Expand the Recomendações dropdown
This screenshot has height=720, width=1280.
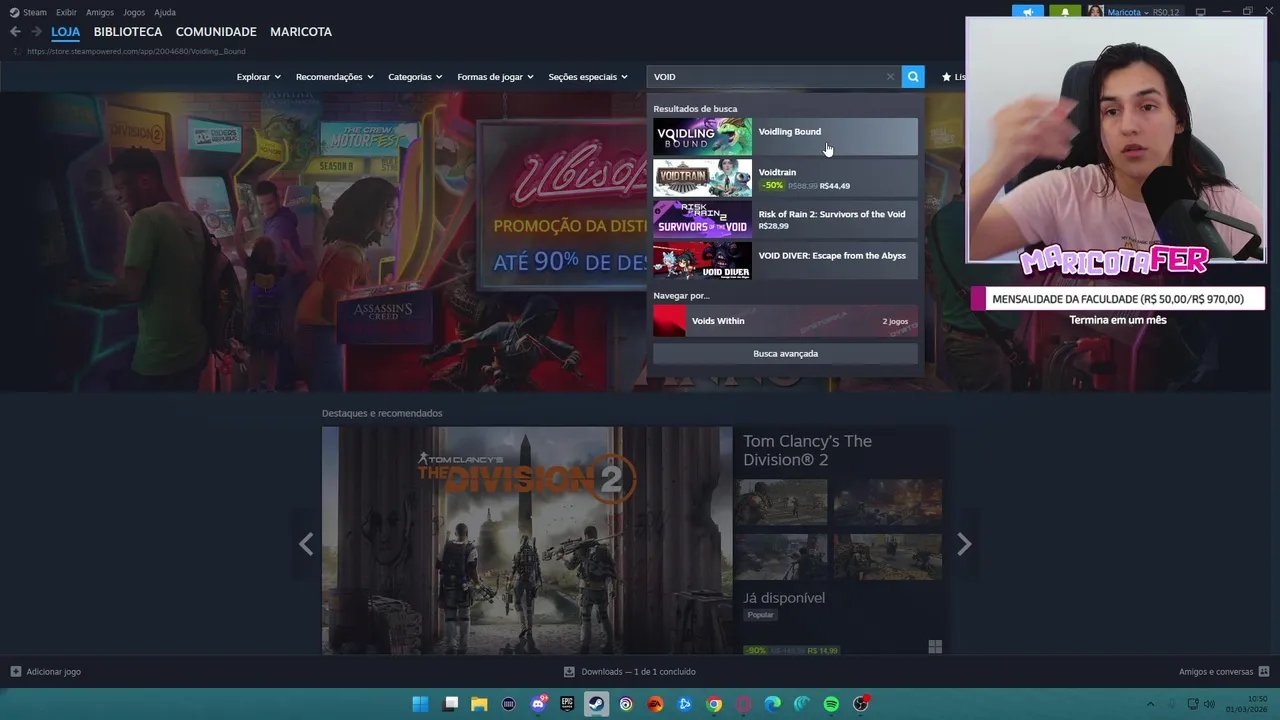pos(334,77)
